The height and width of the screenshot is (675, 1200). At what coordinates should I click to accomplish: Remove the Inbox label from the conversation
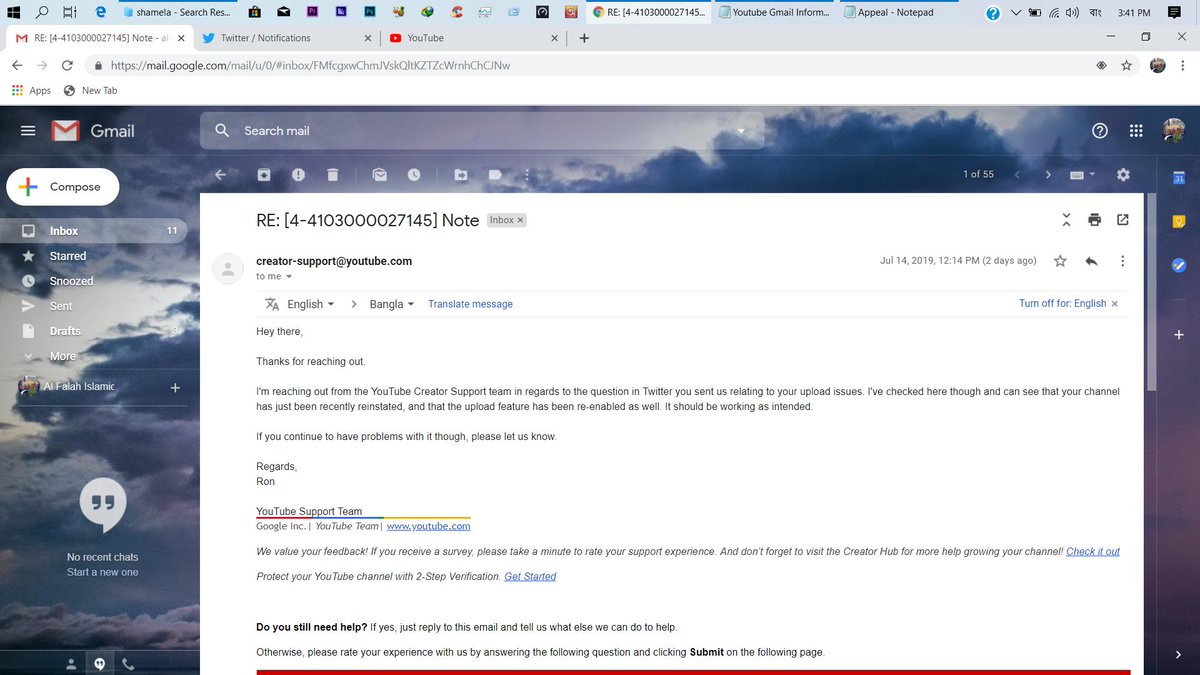click(x=520, y=220)
